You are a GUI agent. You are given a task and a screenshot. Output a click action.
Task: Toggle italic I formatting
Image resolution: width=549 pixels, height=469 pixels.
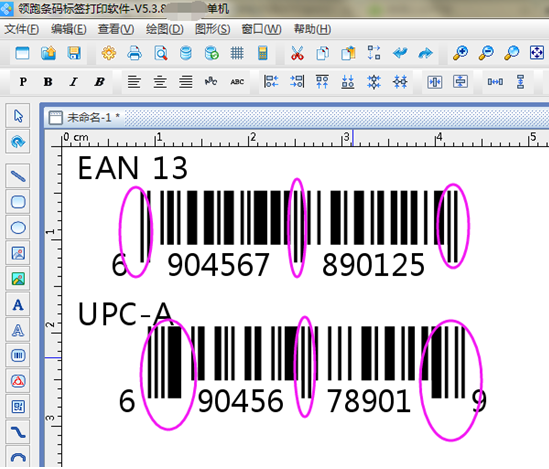click(74, 82)
